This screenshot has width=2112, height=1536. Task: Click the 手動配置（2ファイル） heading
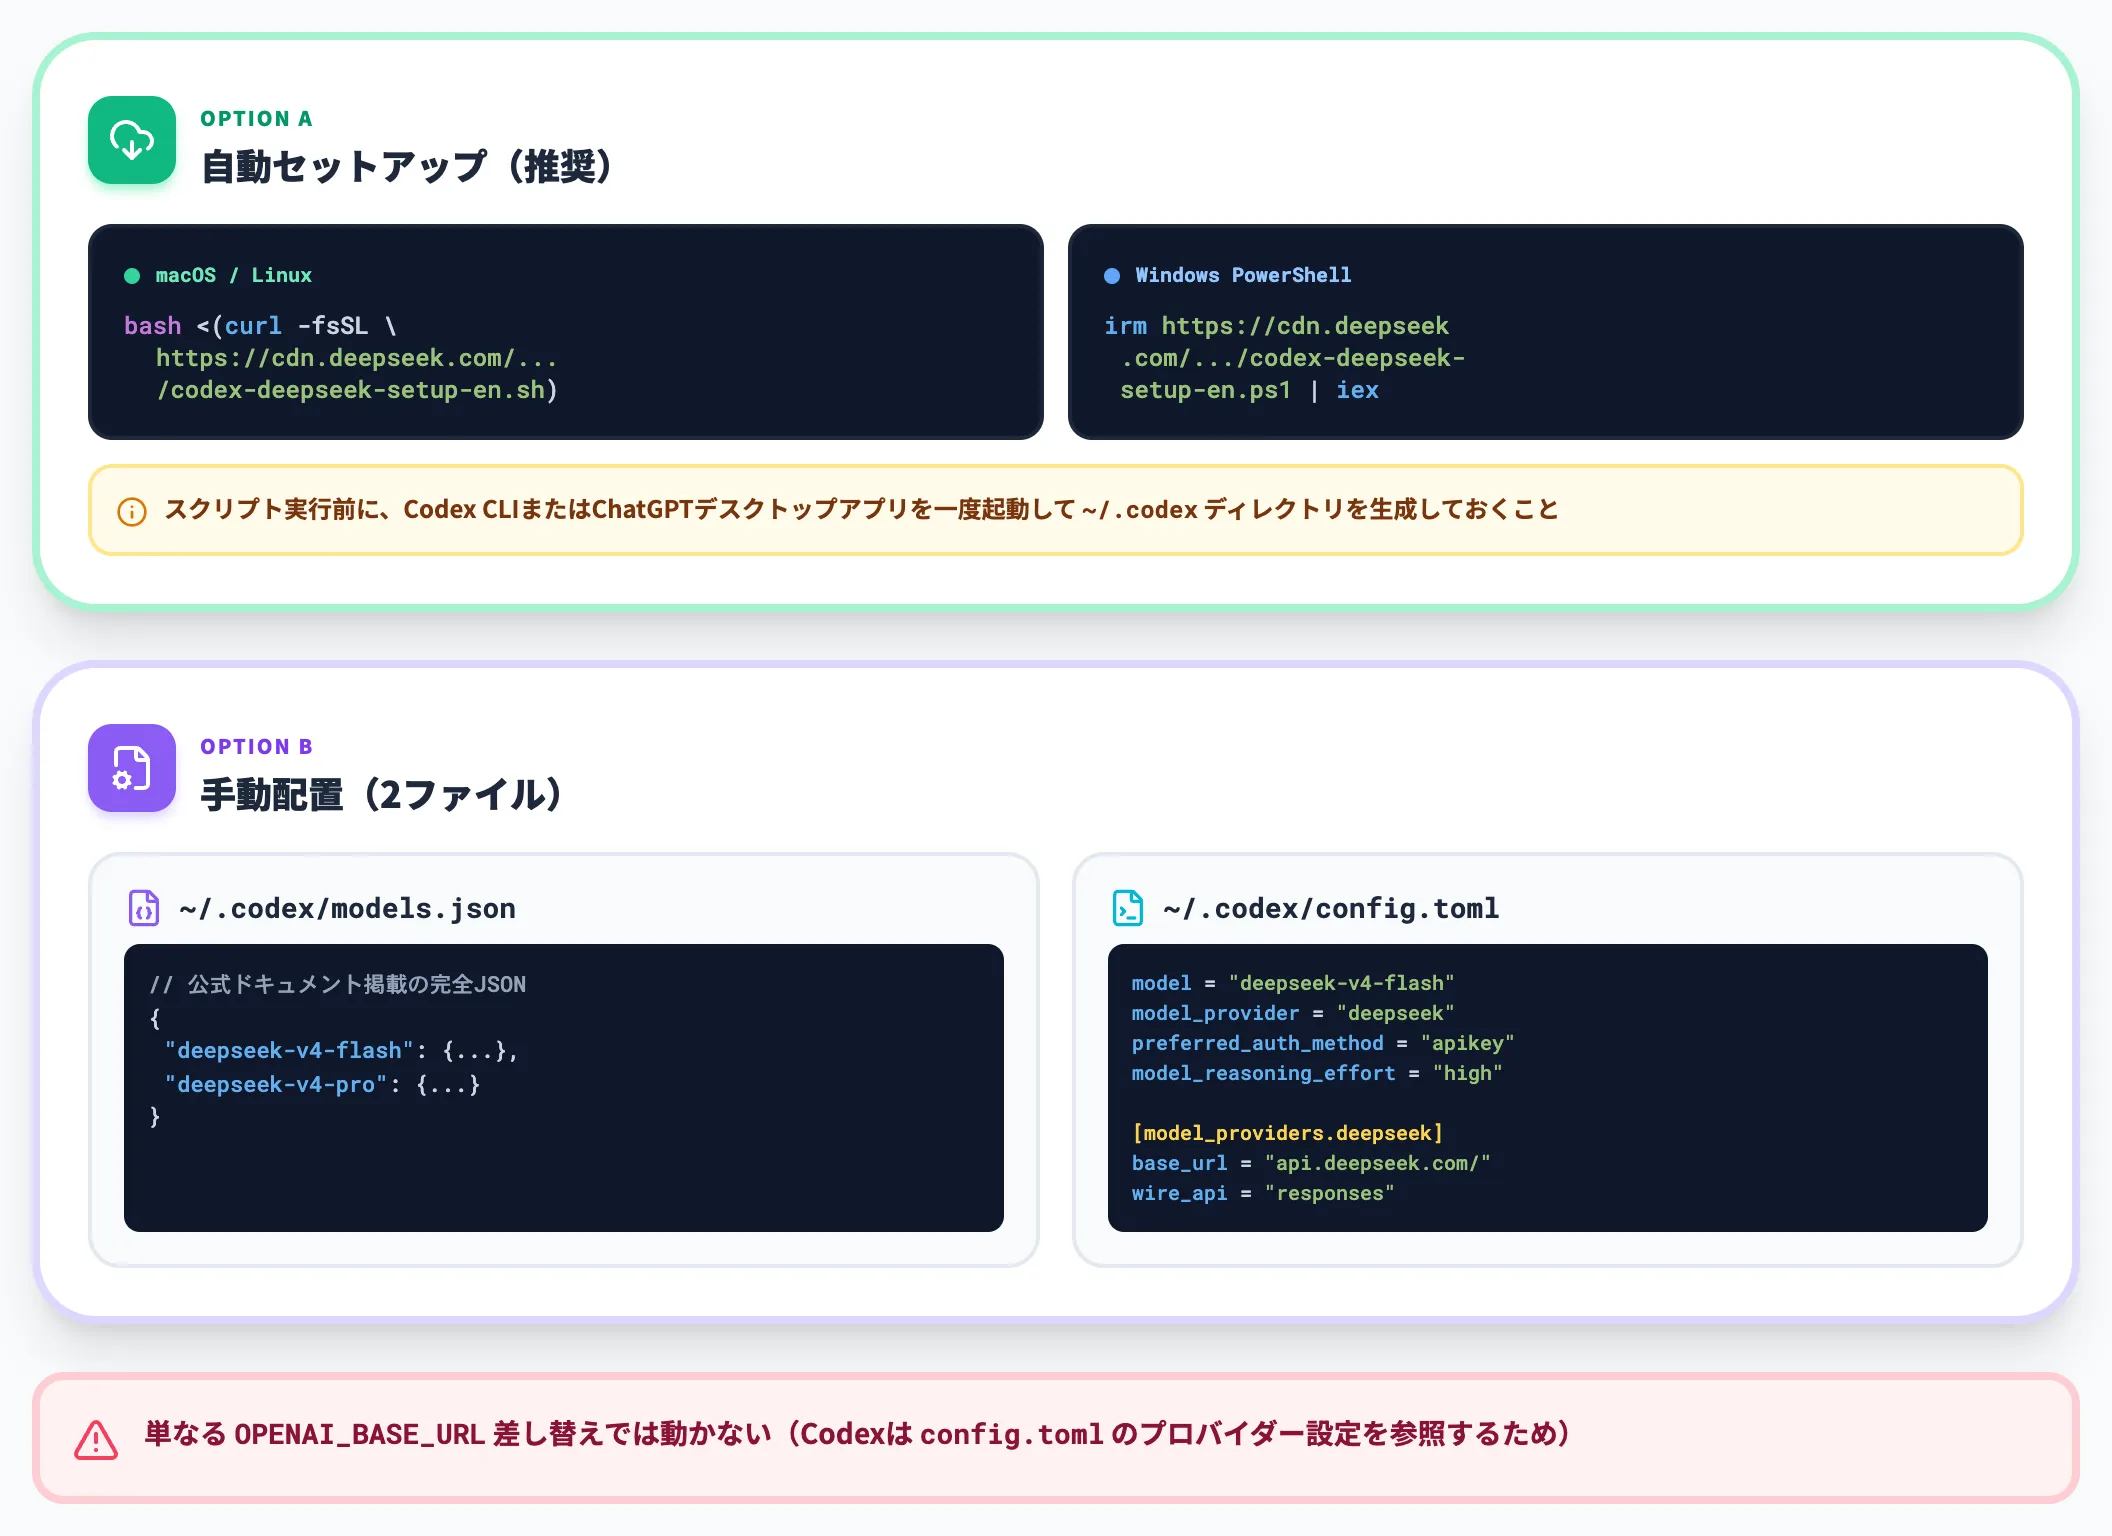(x=381, y=794)
